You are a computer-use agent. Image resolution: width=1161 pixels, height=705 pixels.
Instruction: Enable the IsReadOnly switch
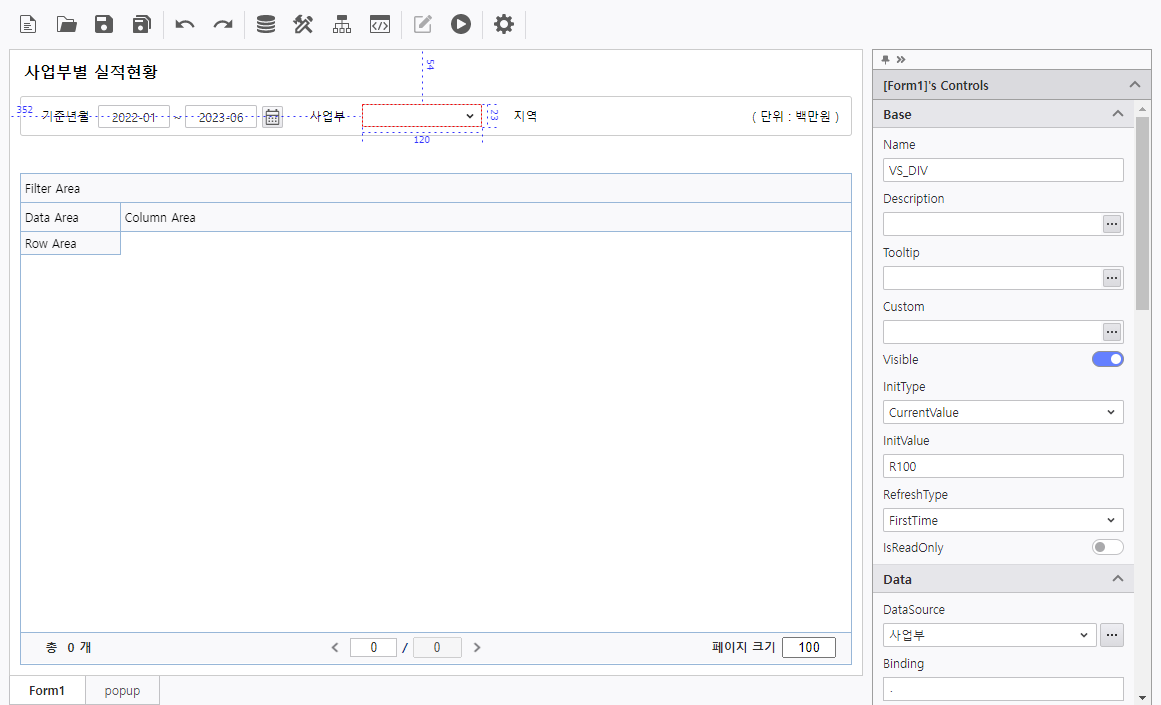[1107, 547]
